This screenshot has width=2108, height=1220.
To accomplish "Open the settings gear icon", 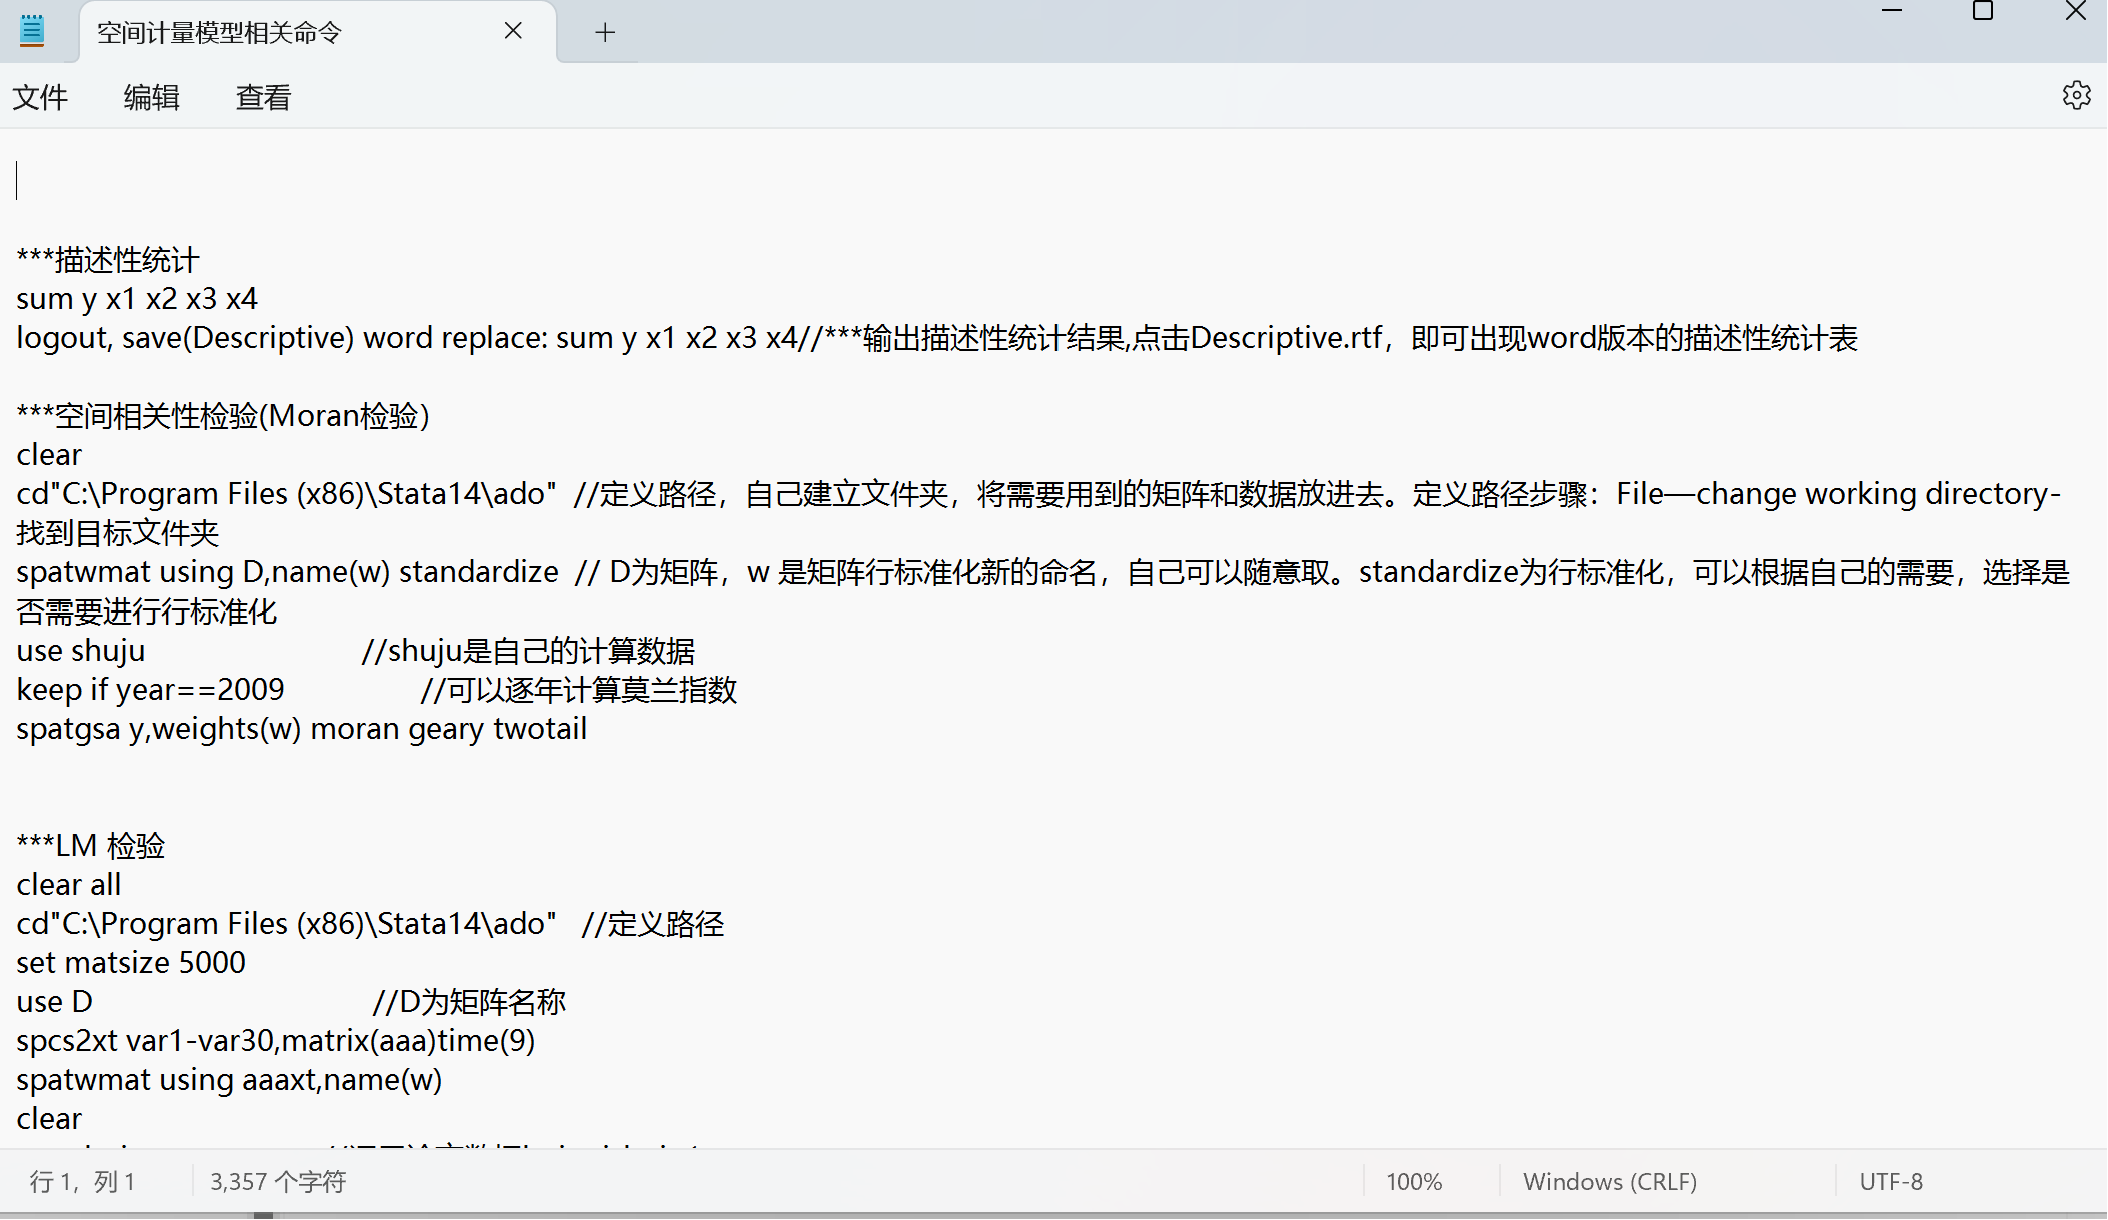I will pyautogui.click(x=2076, y=96).
